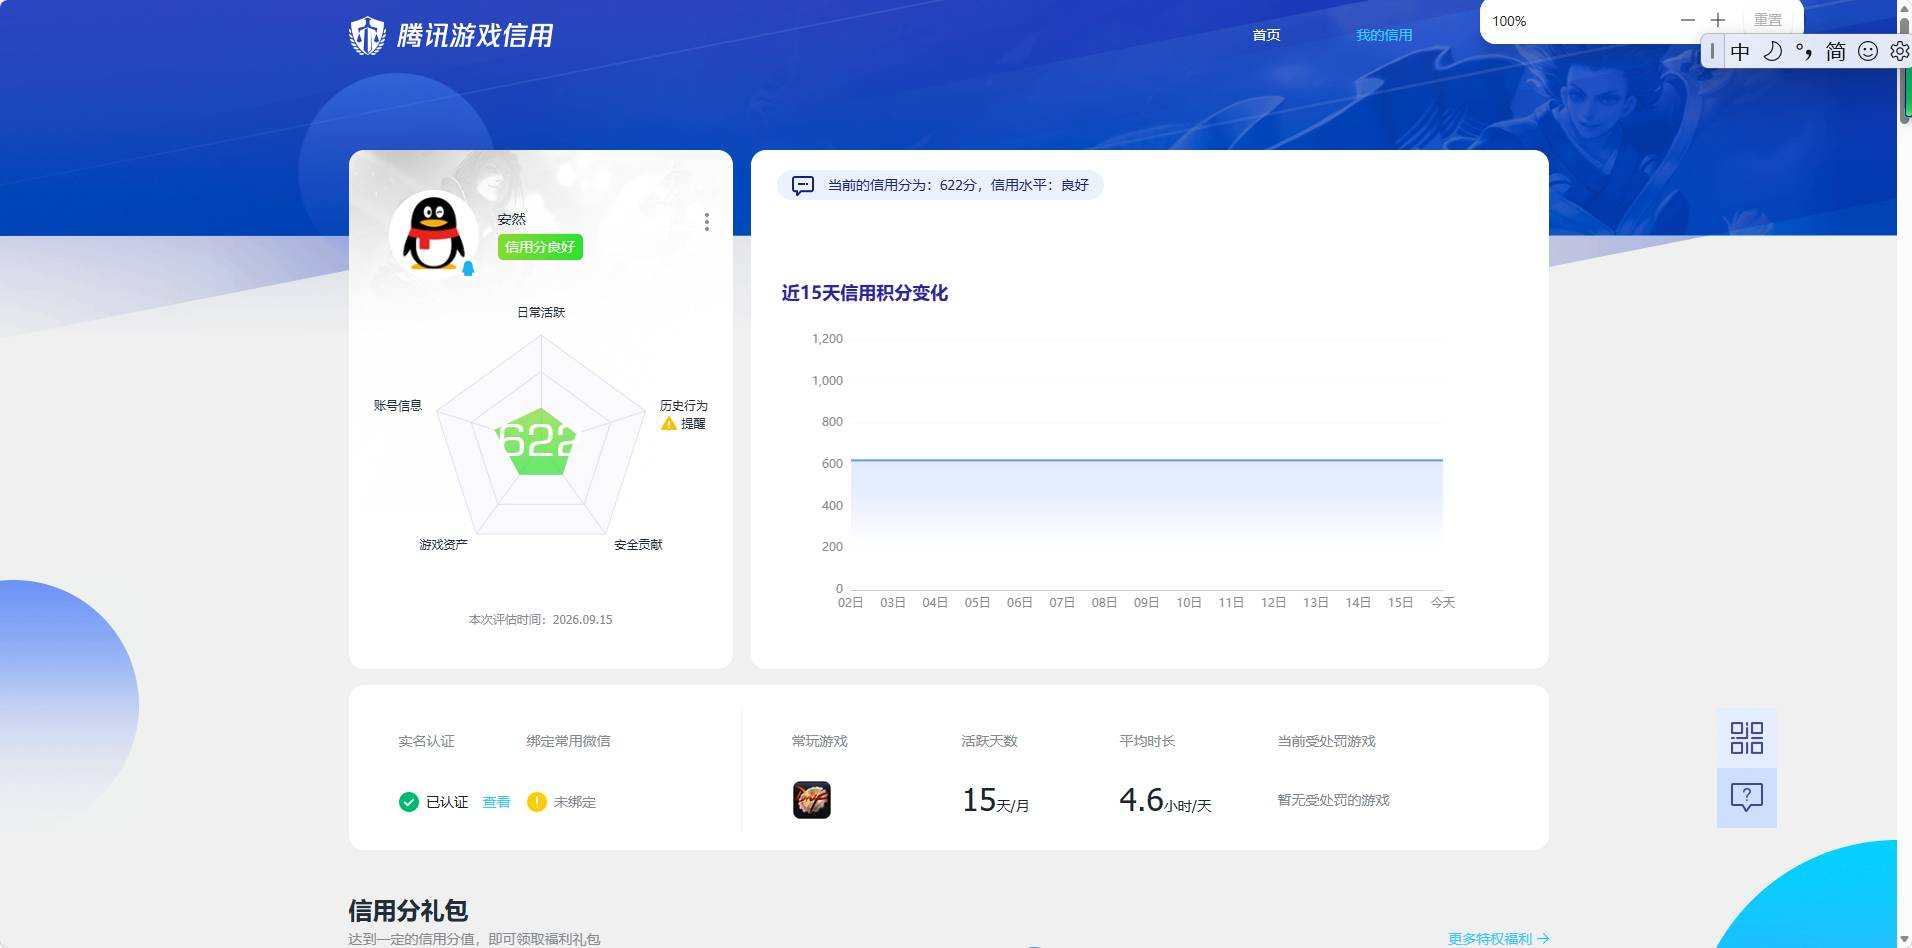Click the 近15天信用积分变化 chart title
This screenshot has width=1912, height=948.
tap(865, 293)
